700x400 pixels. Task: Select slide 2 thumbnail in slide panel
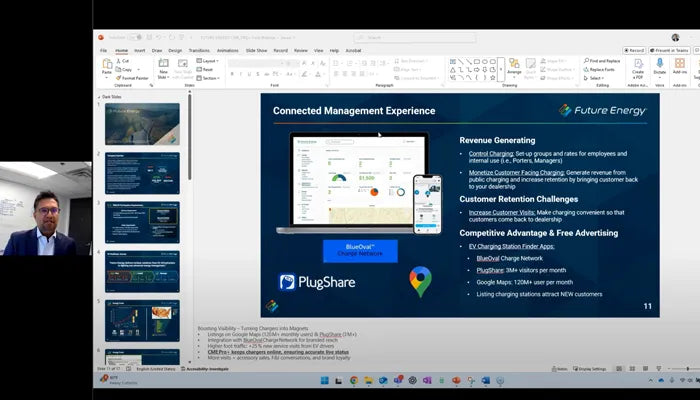click(142, 172)
